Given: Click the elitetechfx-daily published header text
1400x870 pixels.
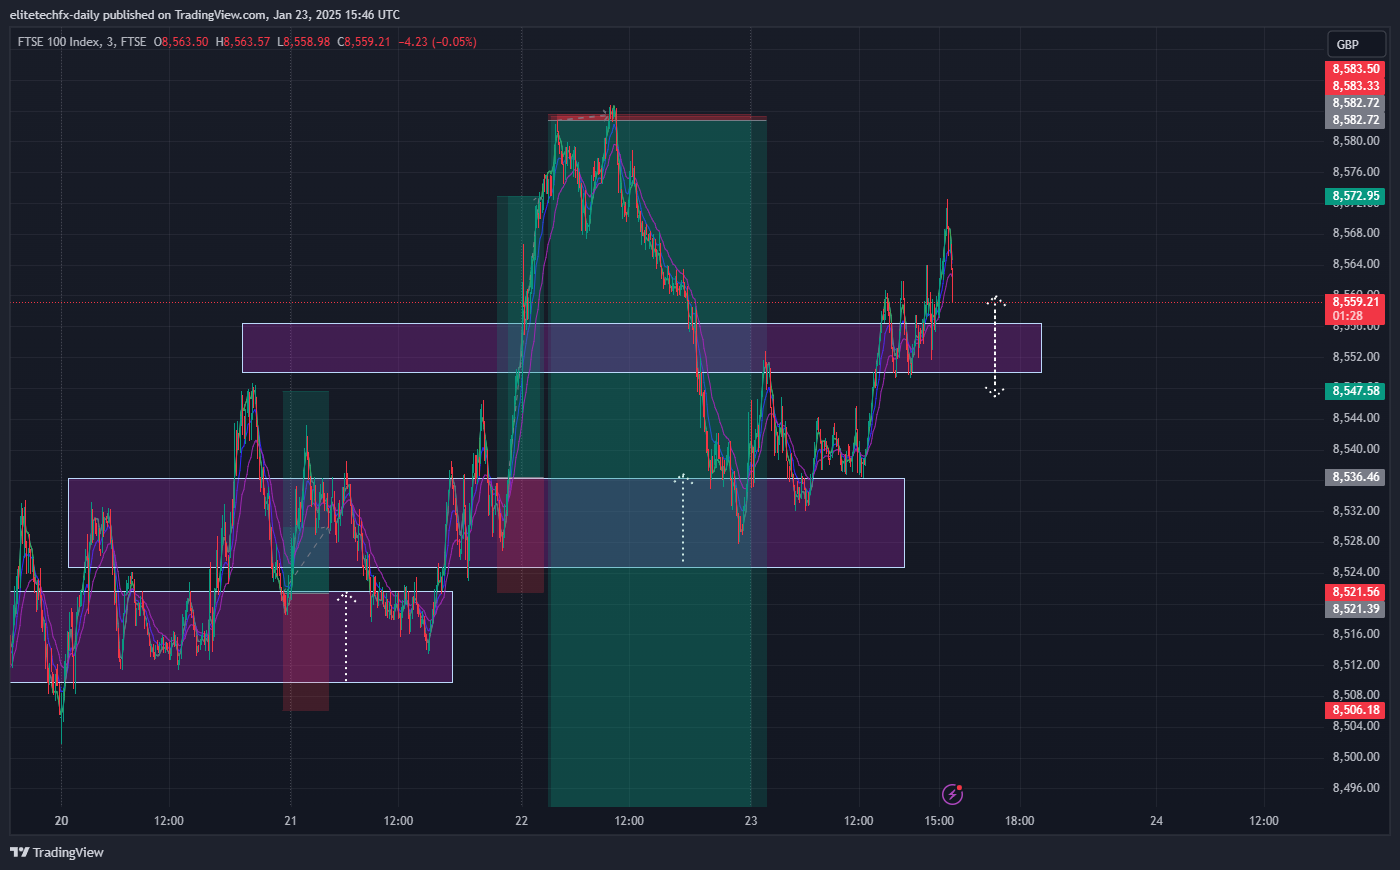Looking at the screenshot, I should tap(205, 15).
